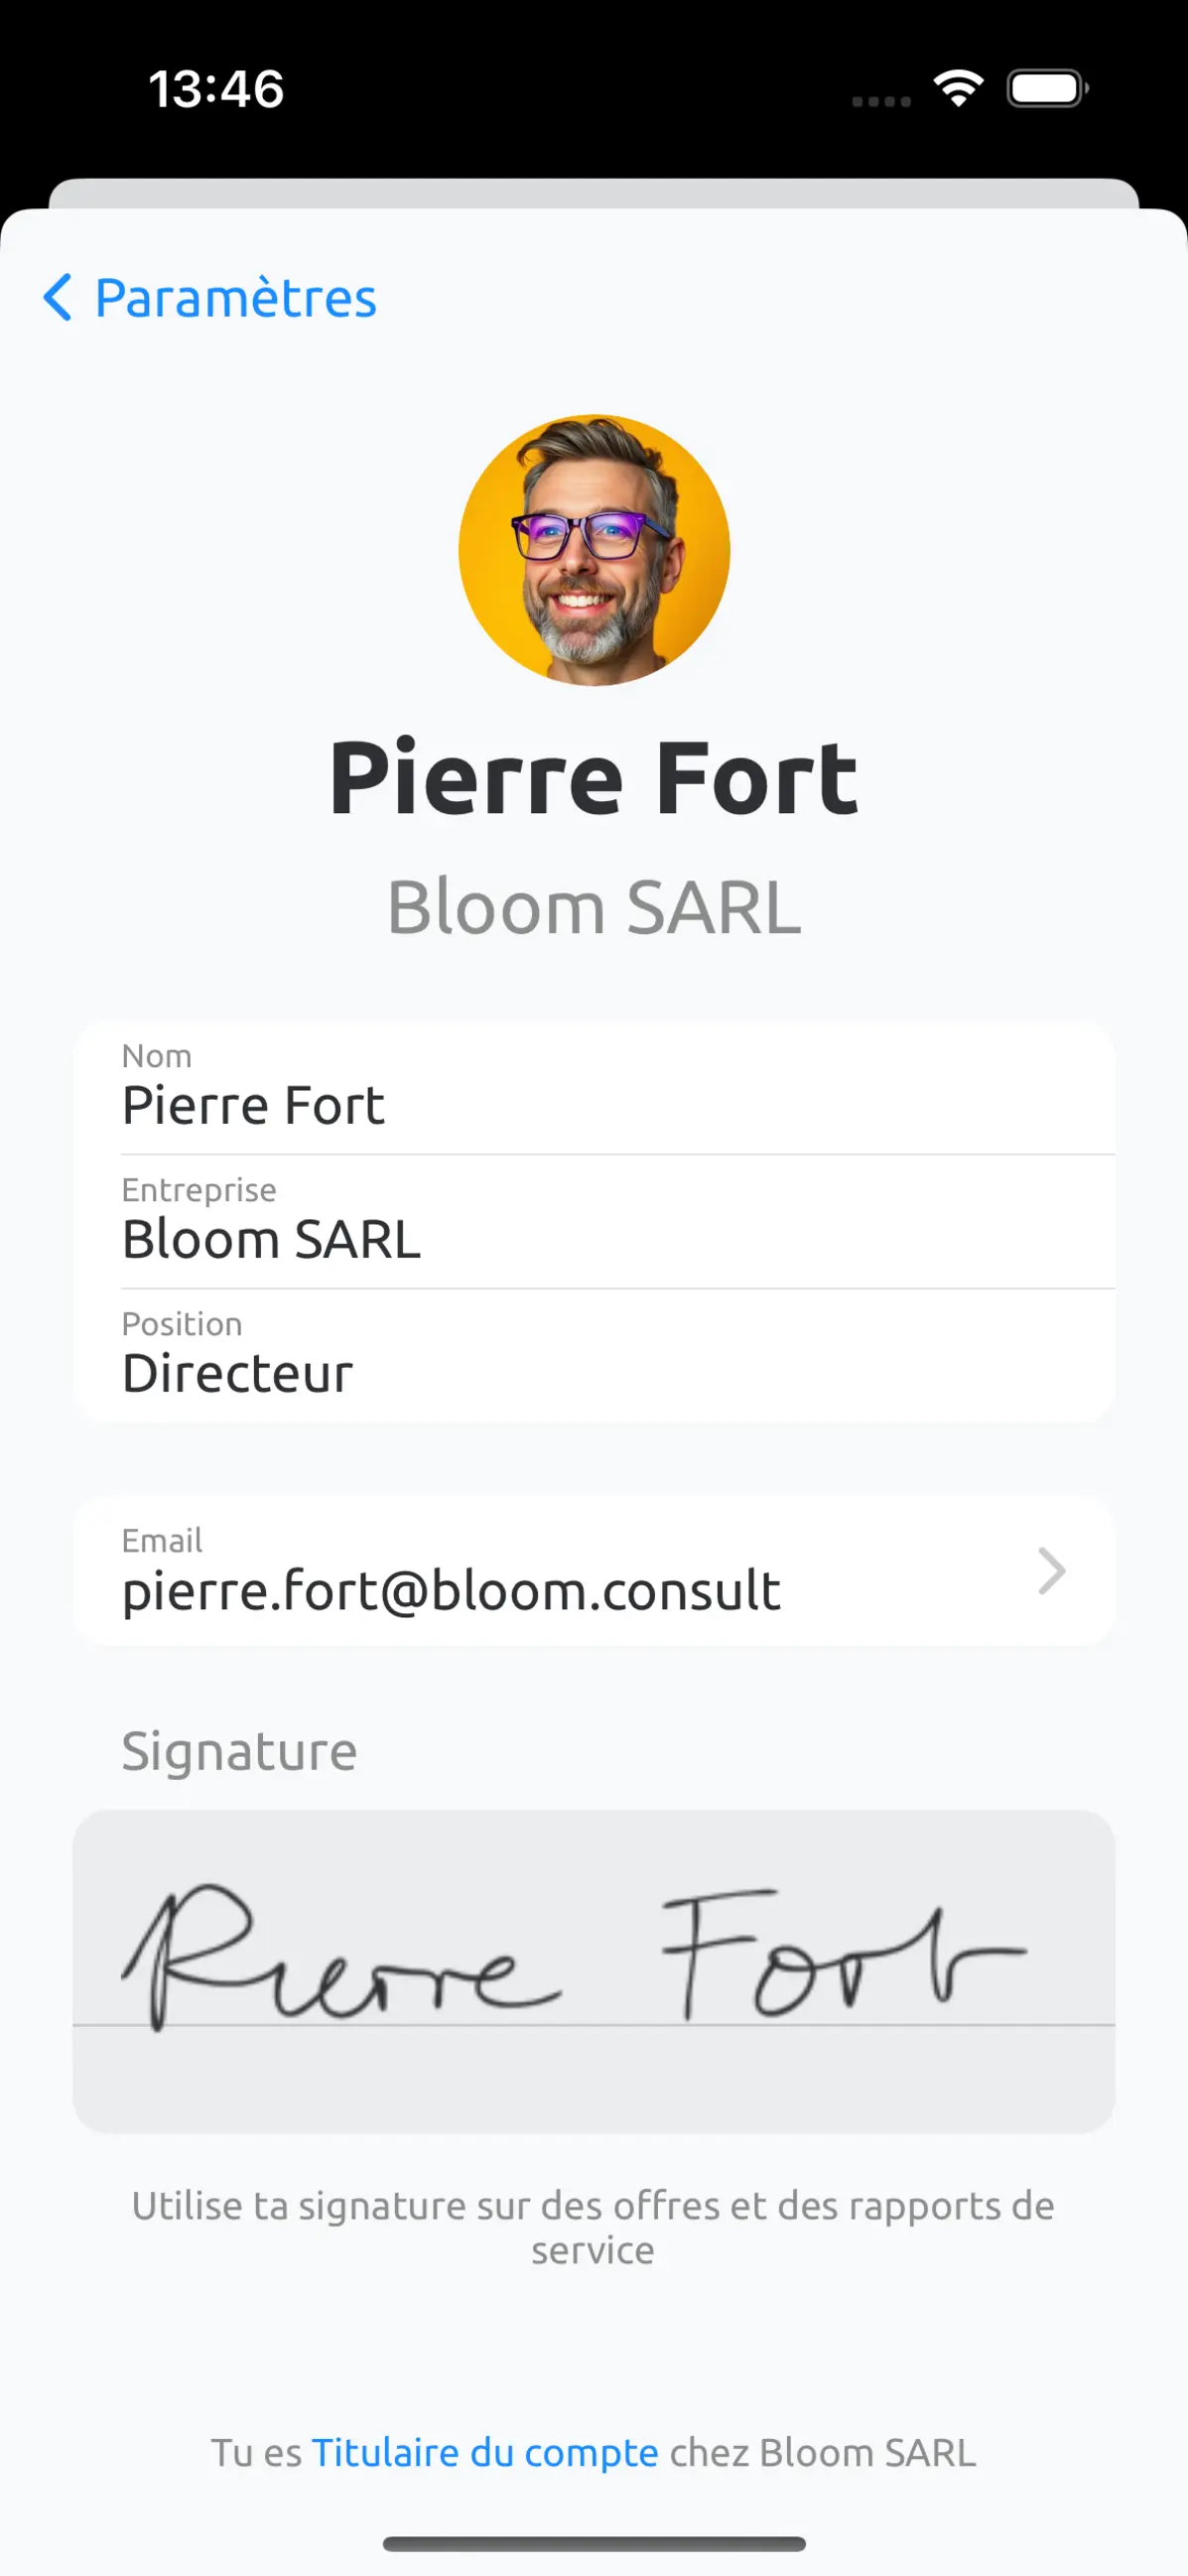Tap the Pierre Fort profile photo
The image size is (1188, 2576).
pyautogui.click(x=594, y=550)
